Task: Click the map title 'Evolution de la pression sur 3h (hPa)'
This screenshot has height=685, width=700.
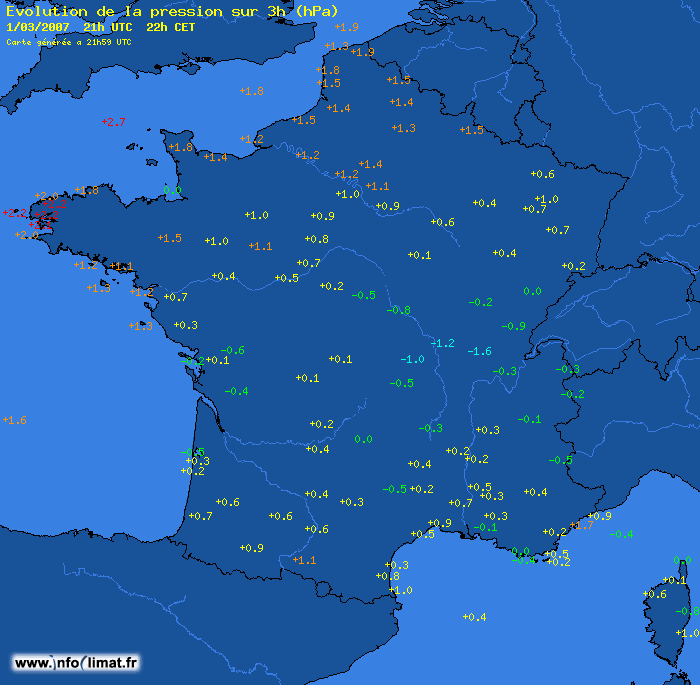Action: [x=172, y=11]
